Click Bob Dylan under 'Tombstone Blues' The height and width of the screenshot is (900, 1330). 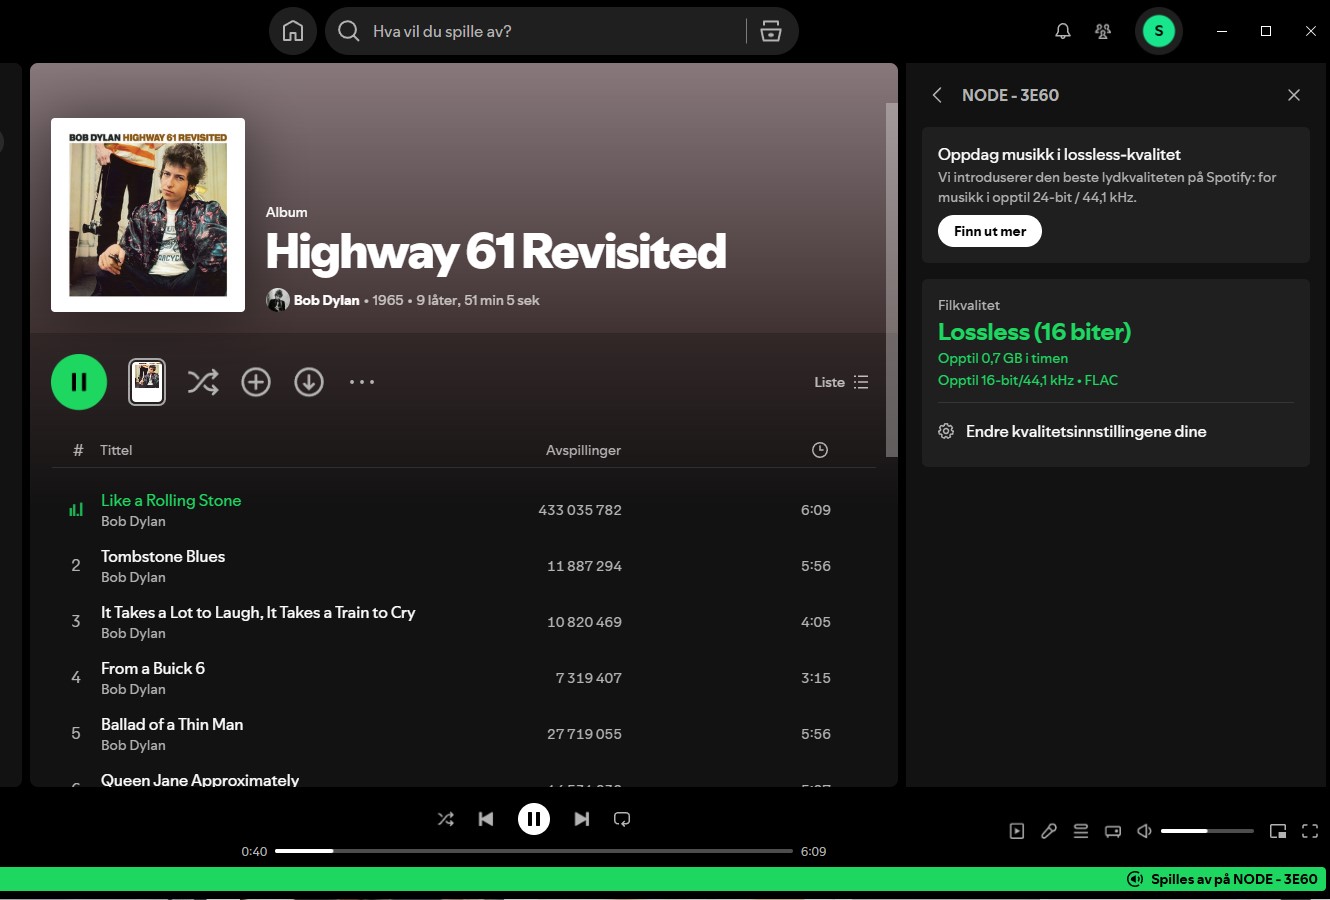pyautogui.click(x=133, y=577)
